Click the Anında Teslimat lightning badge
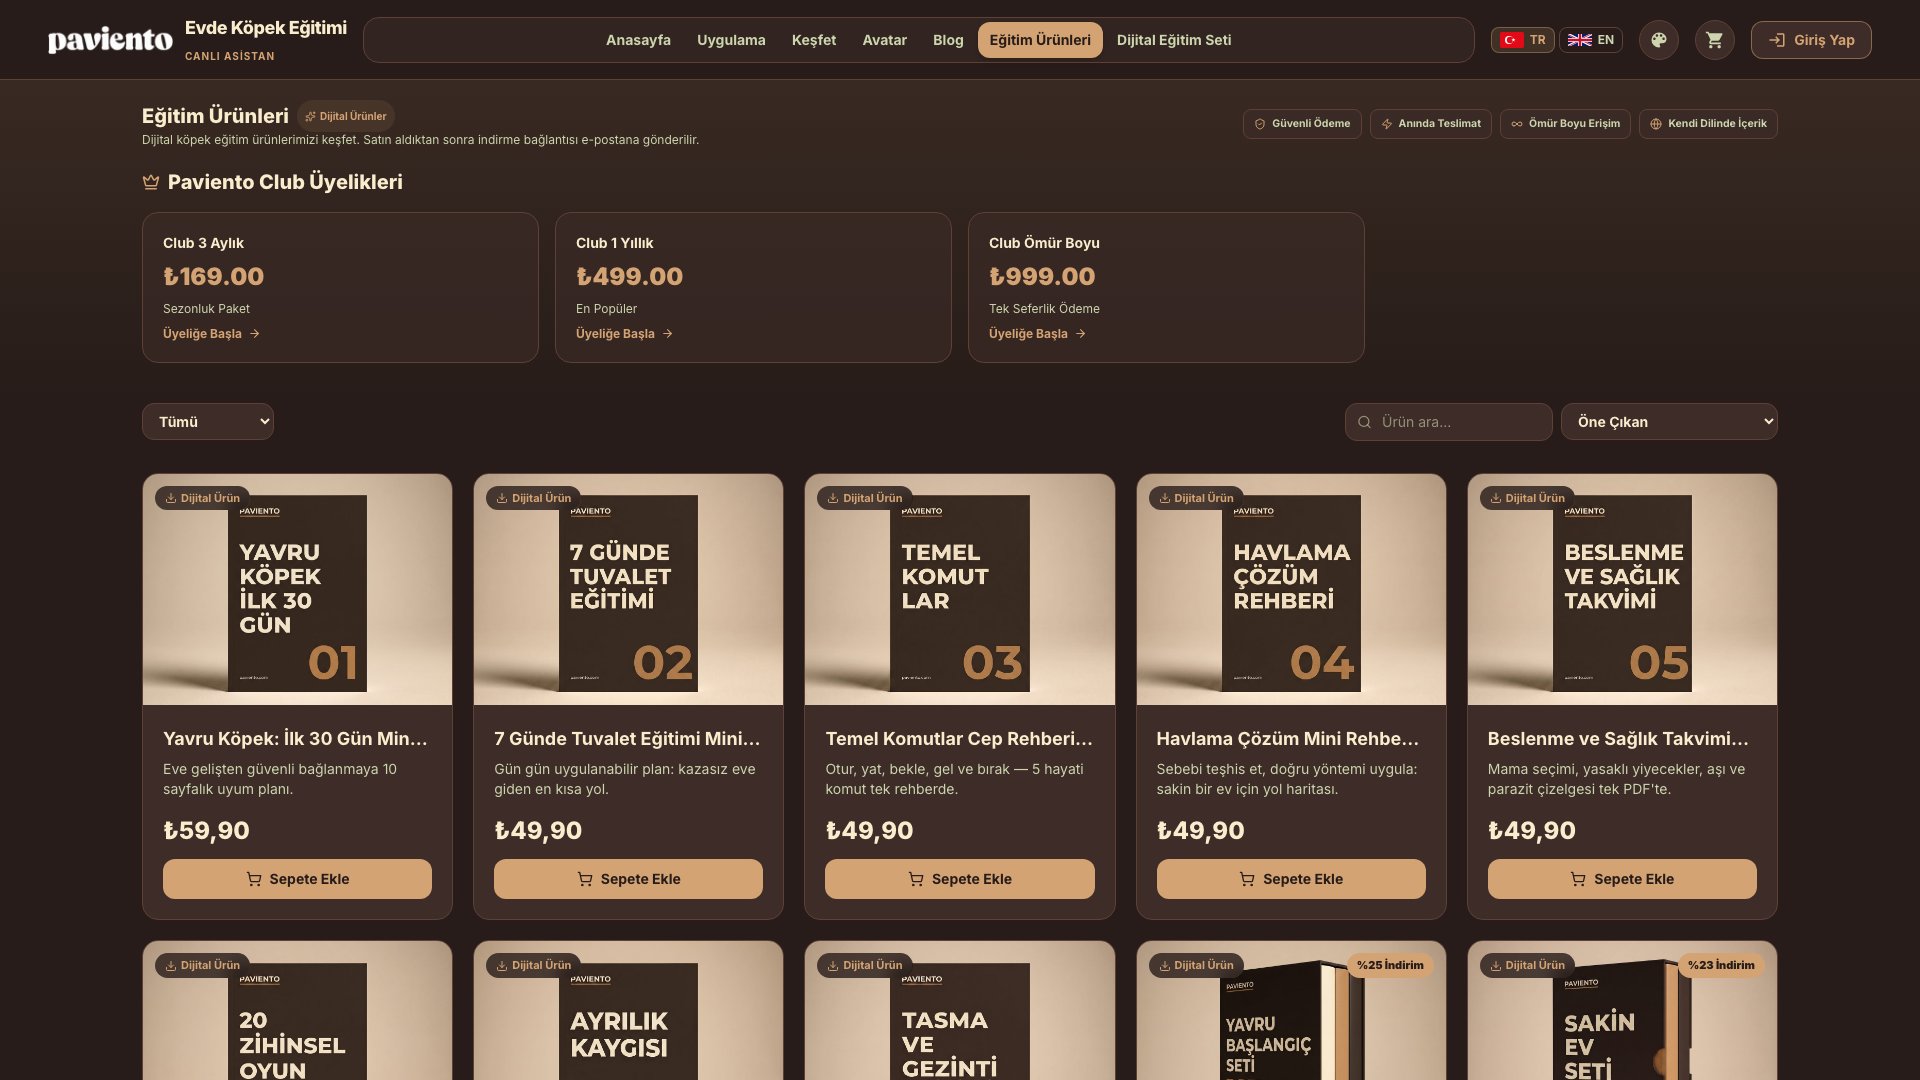This screenshot has height=1080, width=1920. click(x=1431, y=124)
